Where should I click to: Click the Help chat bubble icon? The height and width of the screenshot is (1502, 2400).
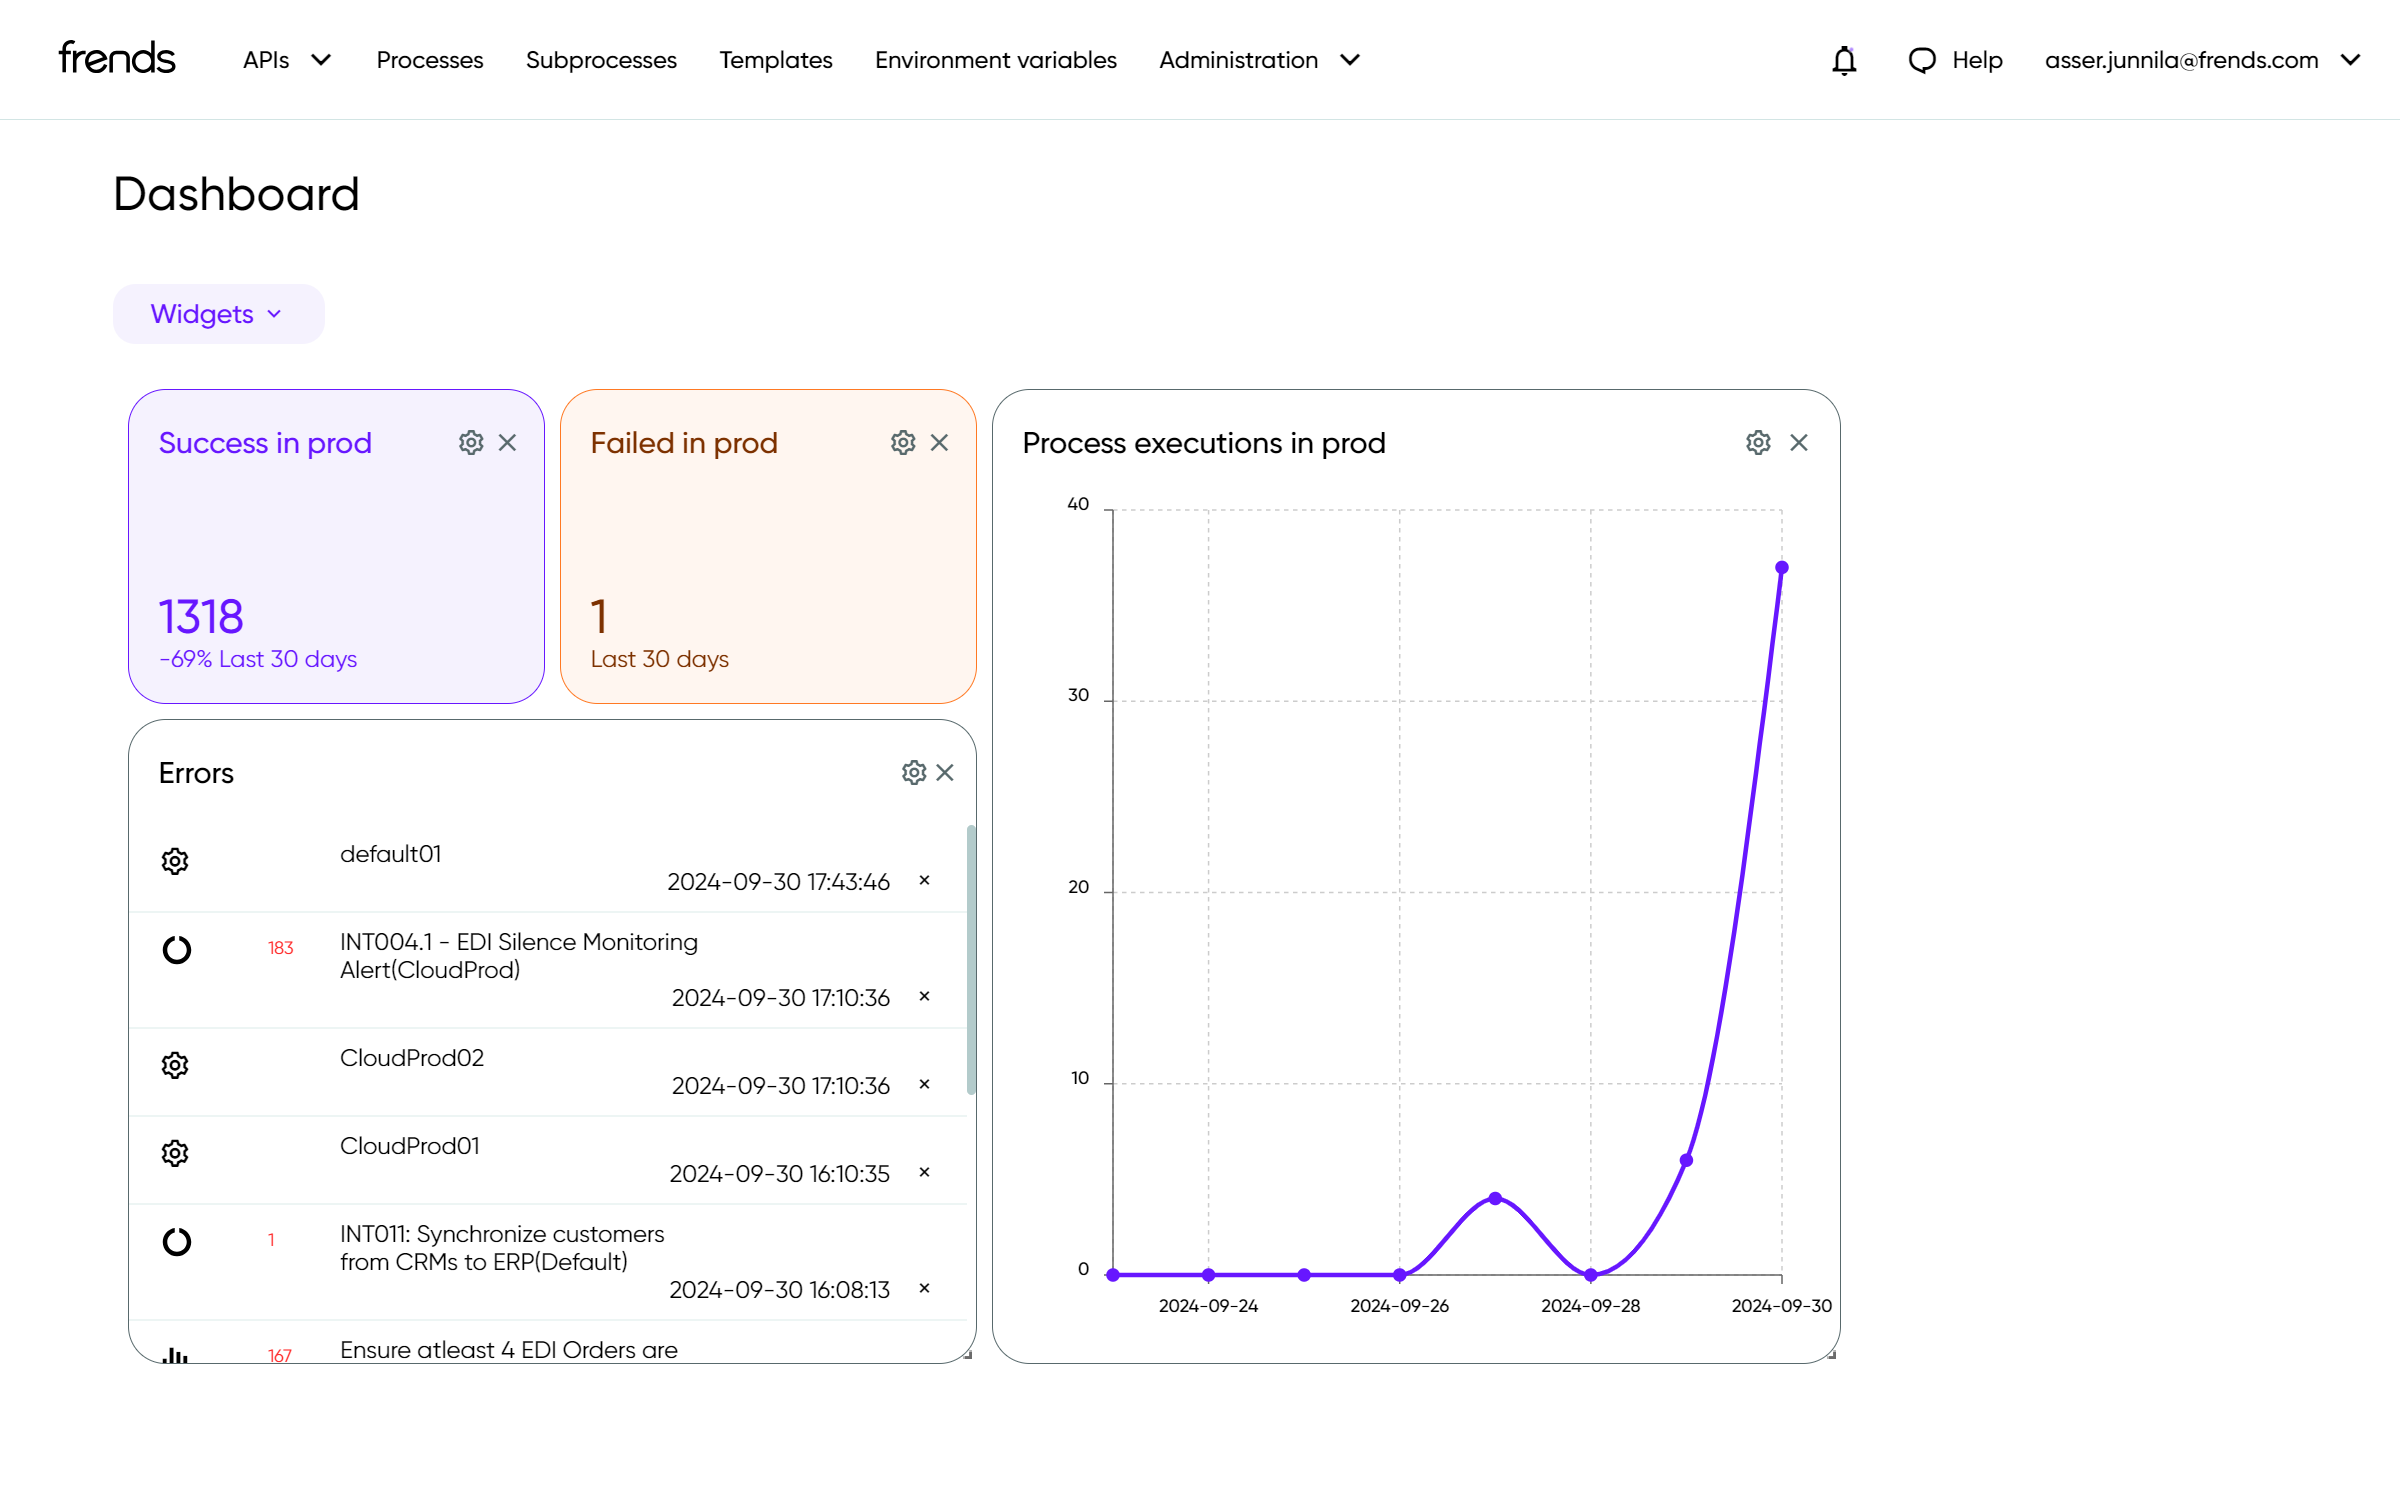pyautogui.click(x=1921, y=61)
